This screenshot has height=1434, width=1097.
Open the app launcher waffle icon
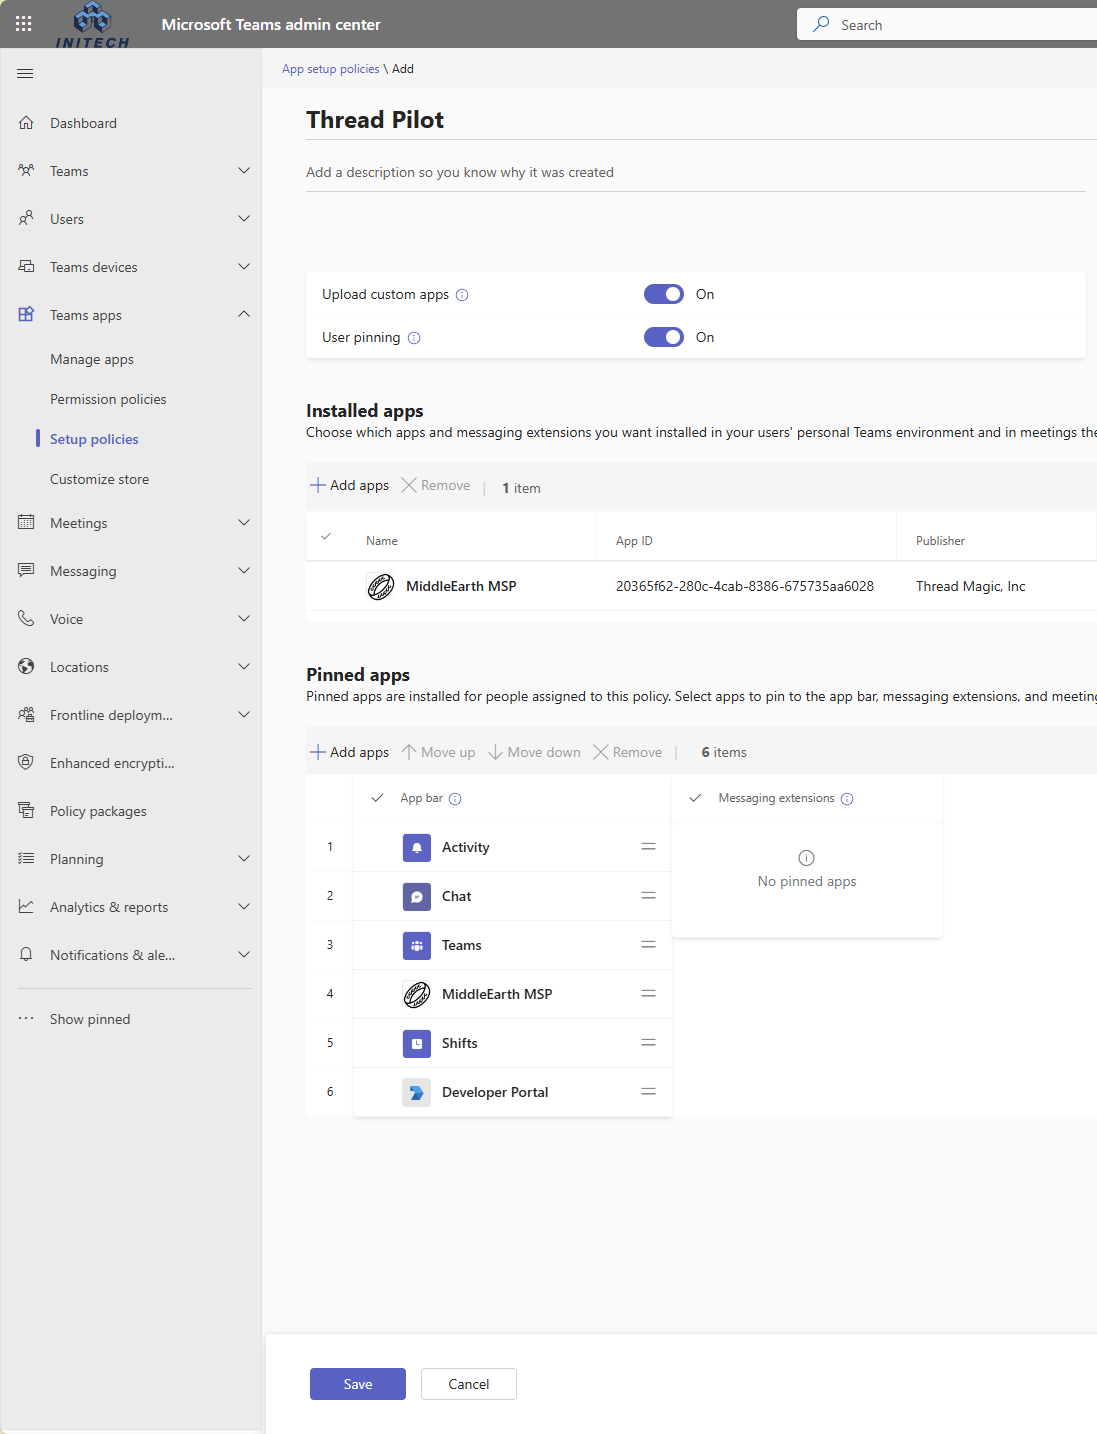point(24,24)
